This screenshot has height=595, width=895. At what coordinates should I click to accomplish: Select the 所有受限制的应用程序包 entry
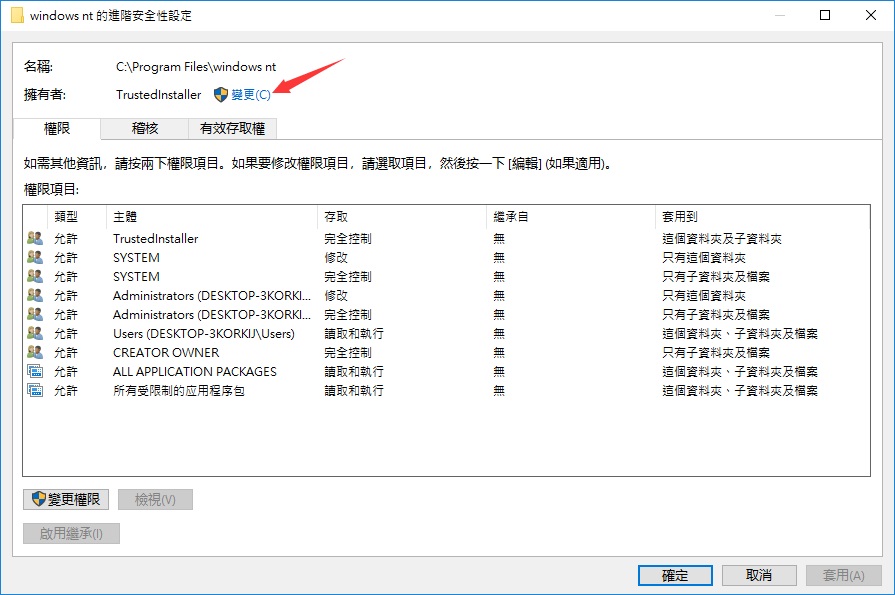[x=446, y=391]
